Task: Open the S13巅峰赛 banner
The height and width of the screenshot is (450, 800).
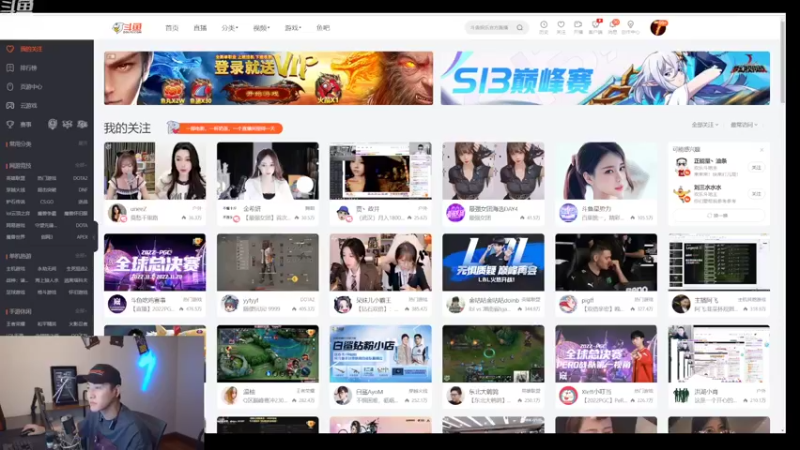Action: [605, 78]
